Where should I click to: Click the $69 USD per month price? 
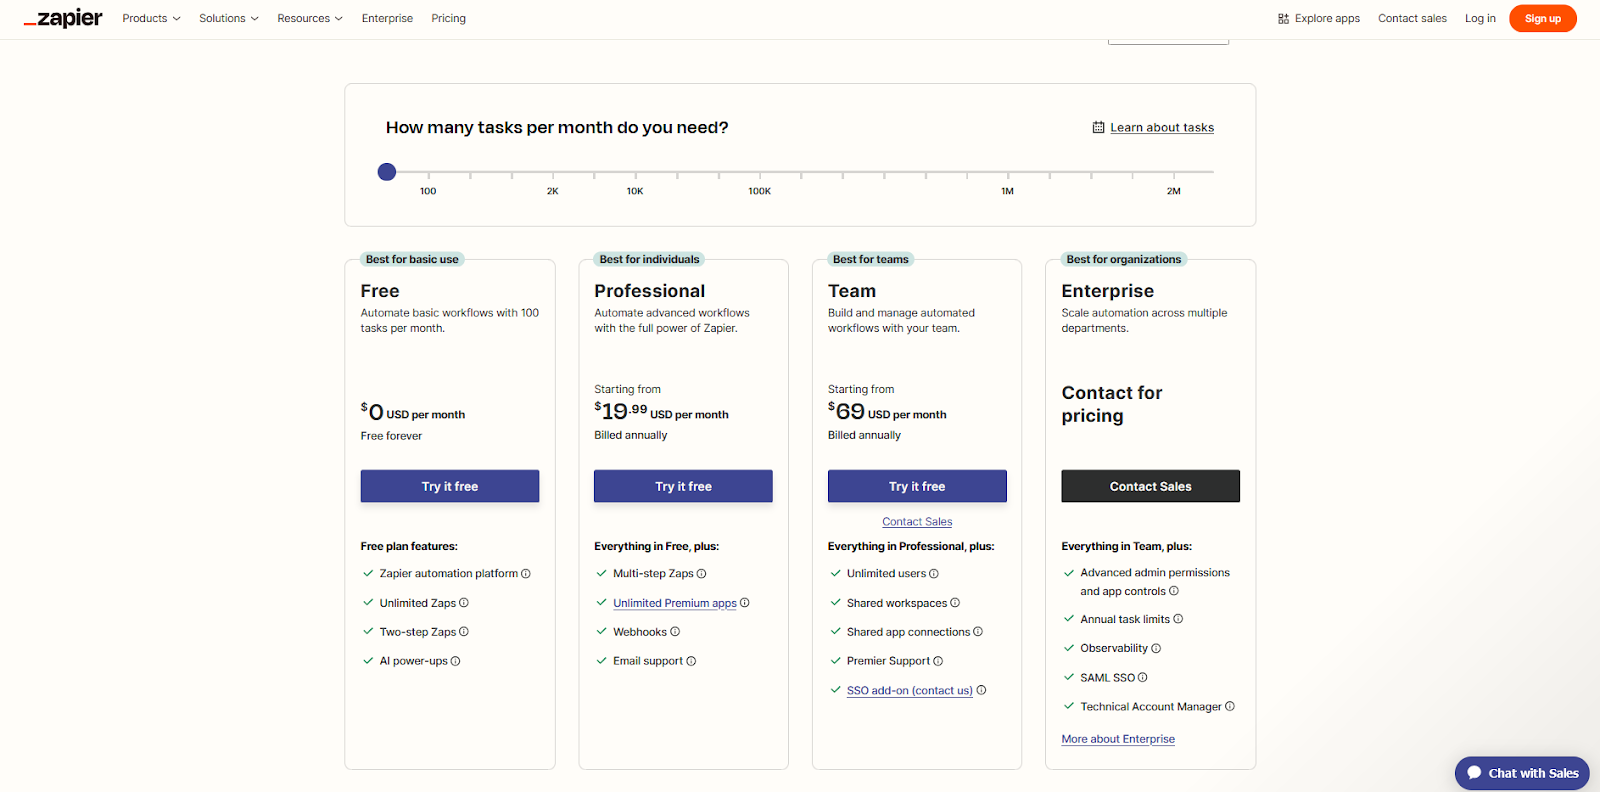tap(887, 411)
